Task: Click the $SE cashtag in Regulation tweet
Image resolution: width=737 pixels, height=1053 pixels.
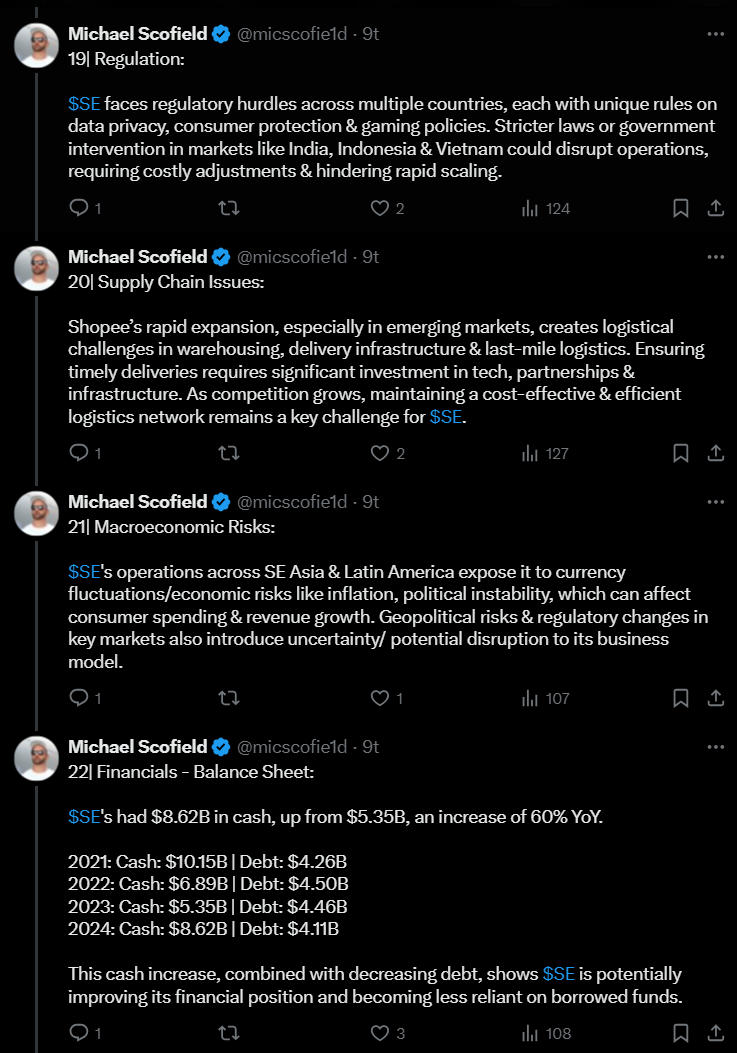Action: pyautogui.click(x=84, y=102)
